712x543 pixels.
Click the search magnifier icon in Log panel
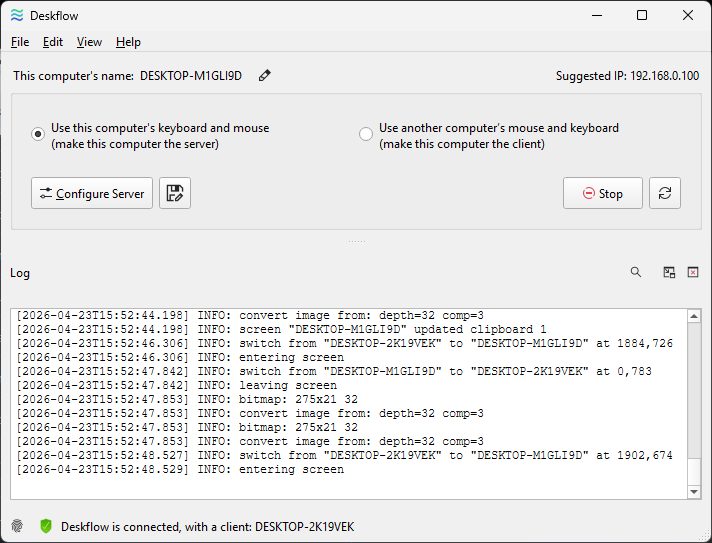636,272
